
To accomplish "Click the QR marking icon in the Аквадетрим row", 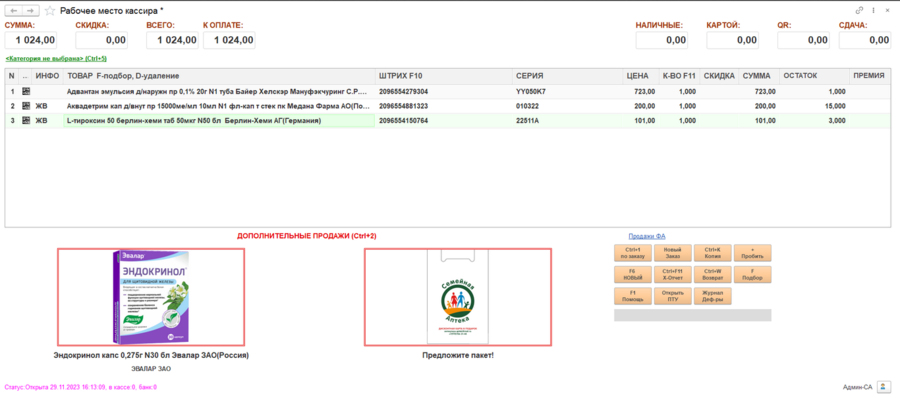I will pyautogui.click(x=26, y=106).
